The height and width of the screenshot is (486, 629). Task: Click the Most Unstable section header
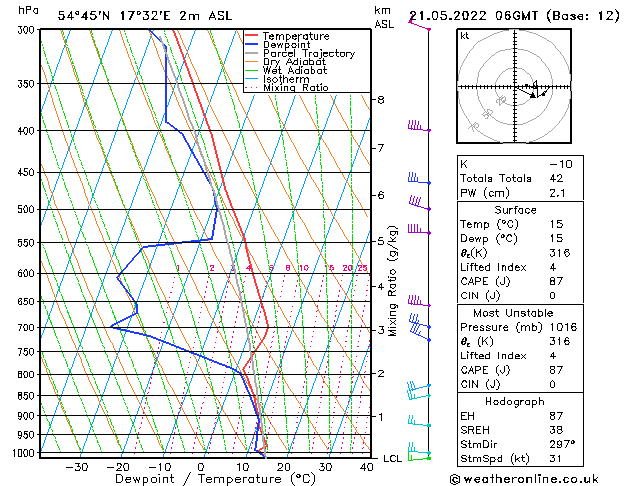513,313
